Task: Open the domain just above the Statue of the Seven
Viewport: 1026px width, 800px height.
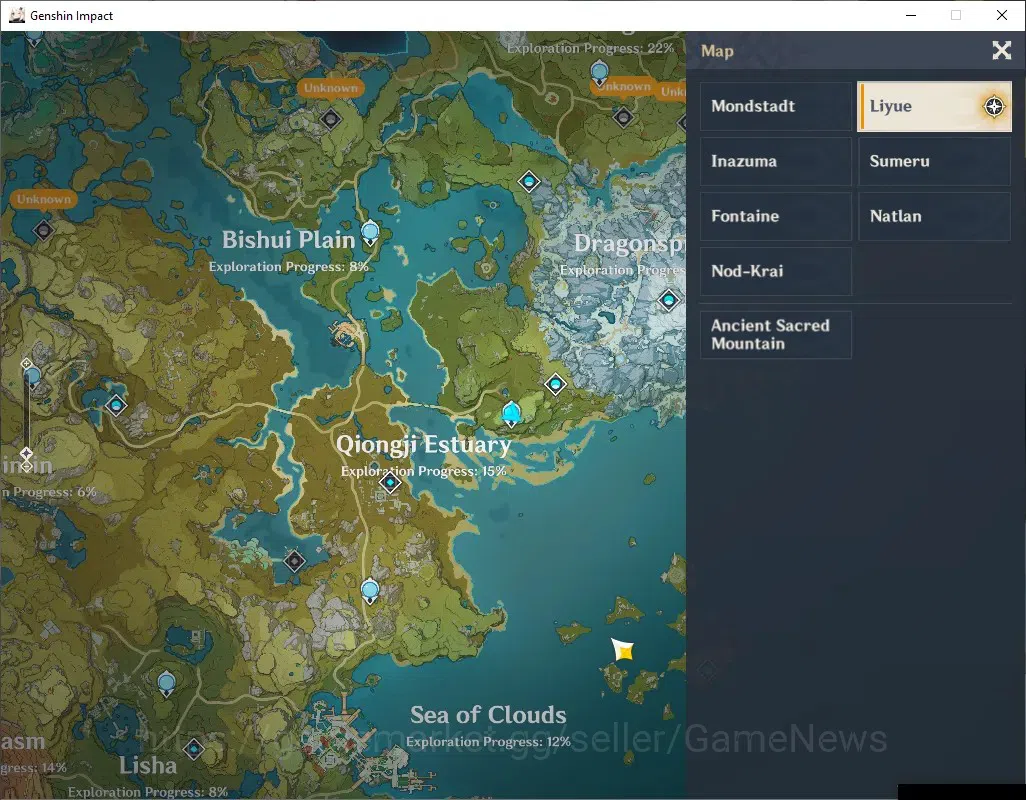Action: pyautogui.click(x=556, y=384)
